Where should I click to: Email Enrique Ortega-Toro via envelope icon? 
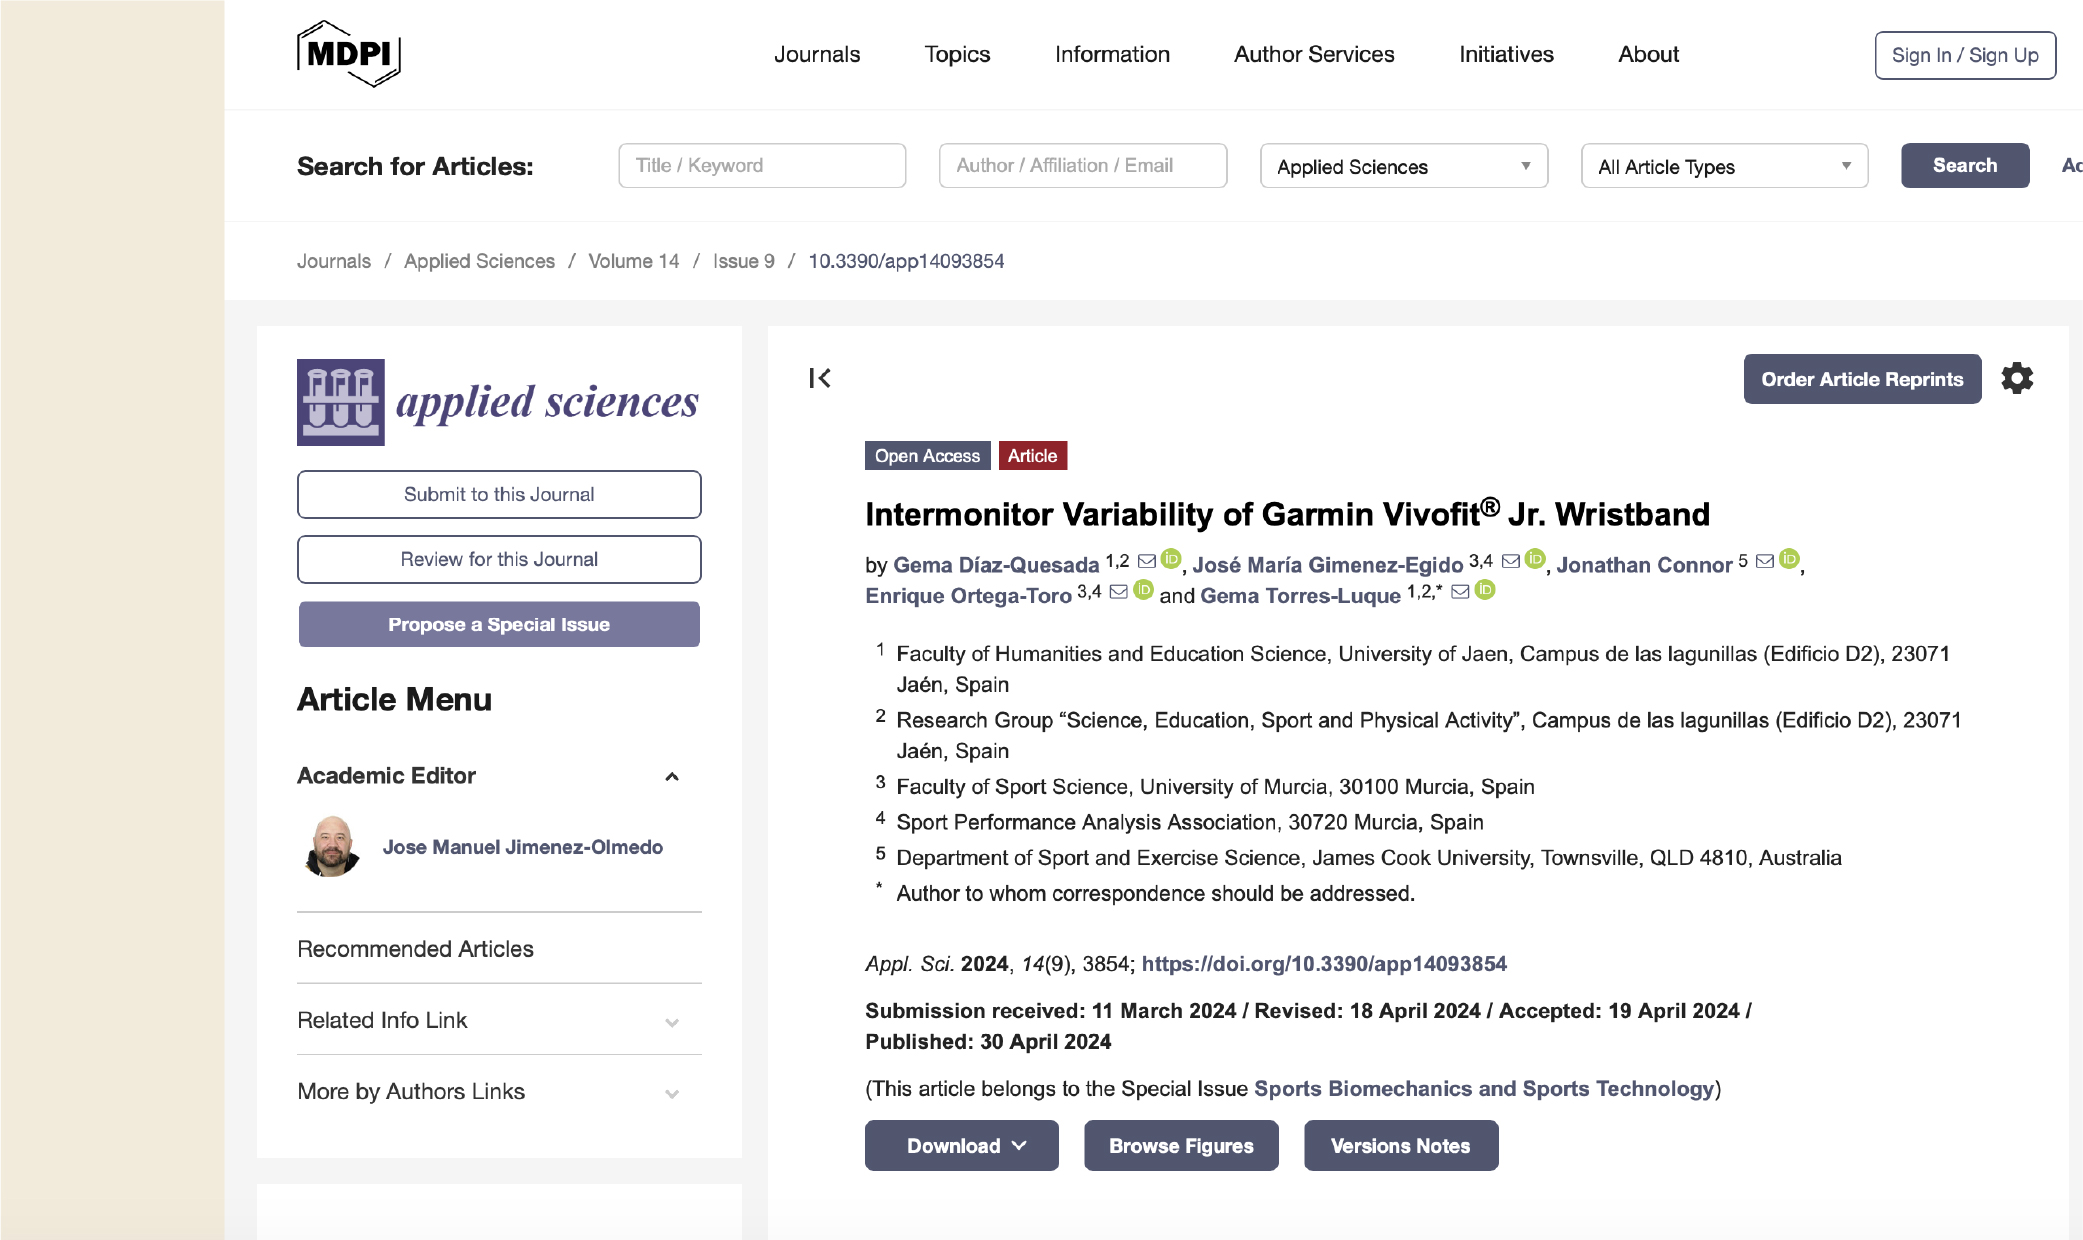(x=1119, y=592)
